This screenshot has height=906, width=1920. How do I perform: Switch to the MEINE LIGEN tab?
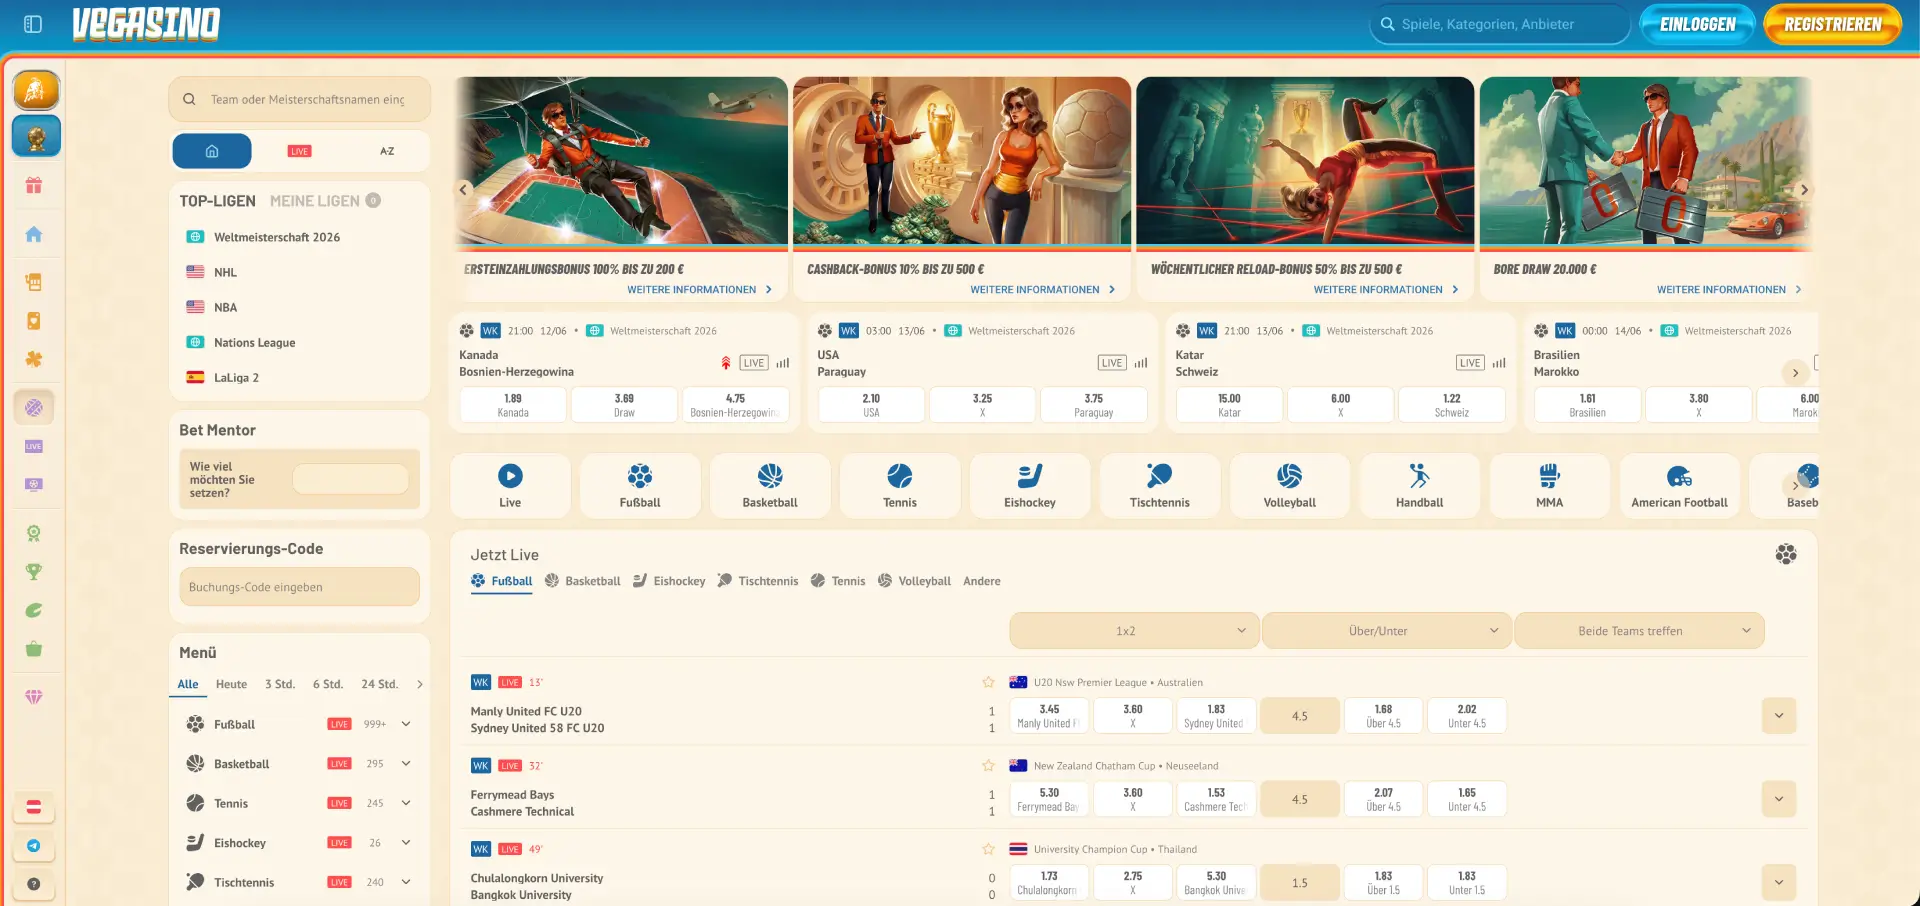(314, 201)
